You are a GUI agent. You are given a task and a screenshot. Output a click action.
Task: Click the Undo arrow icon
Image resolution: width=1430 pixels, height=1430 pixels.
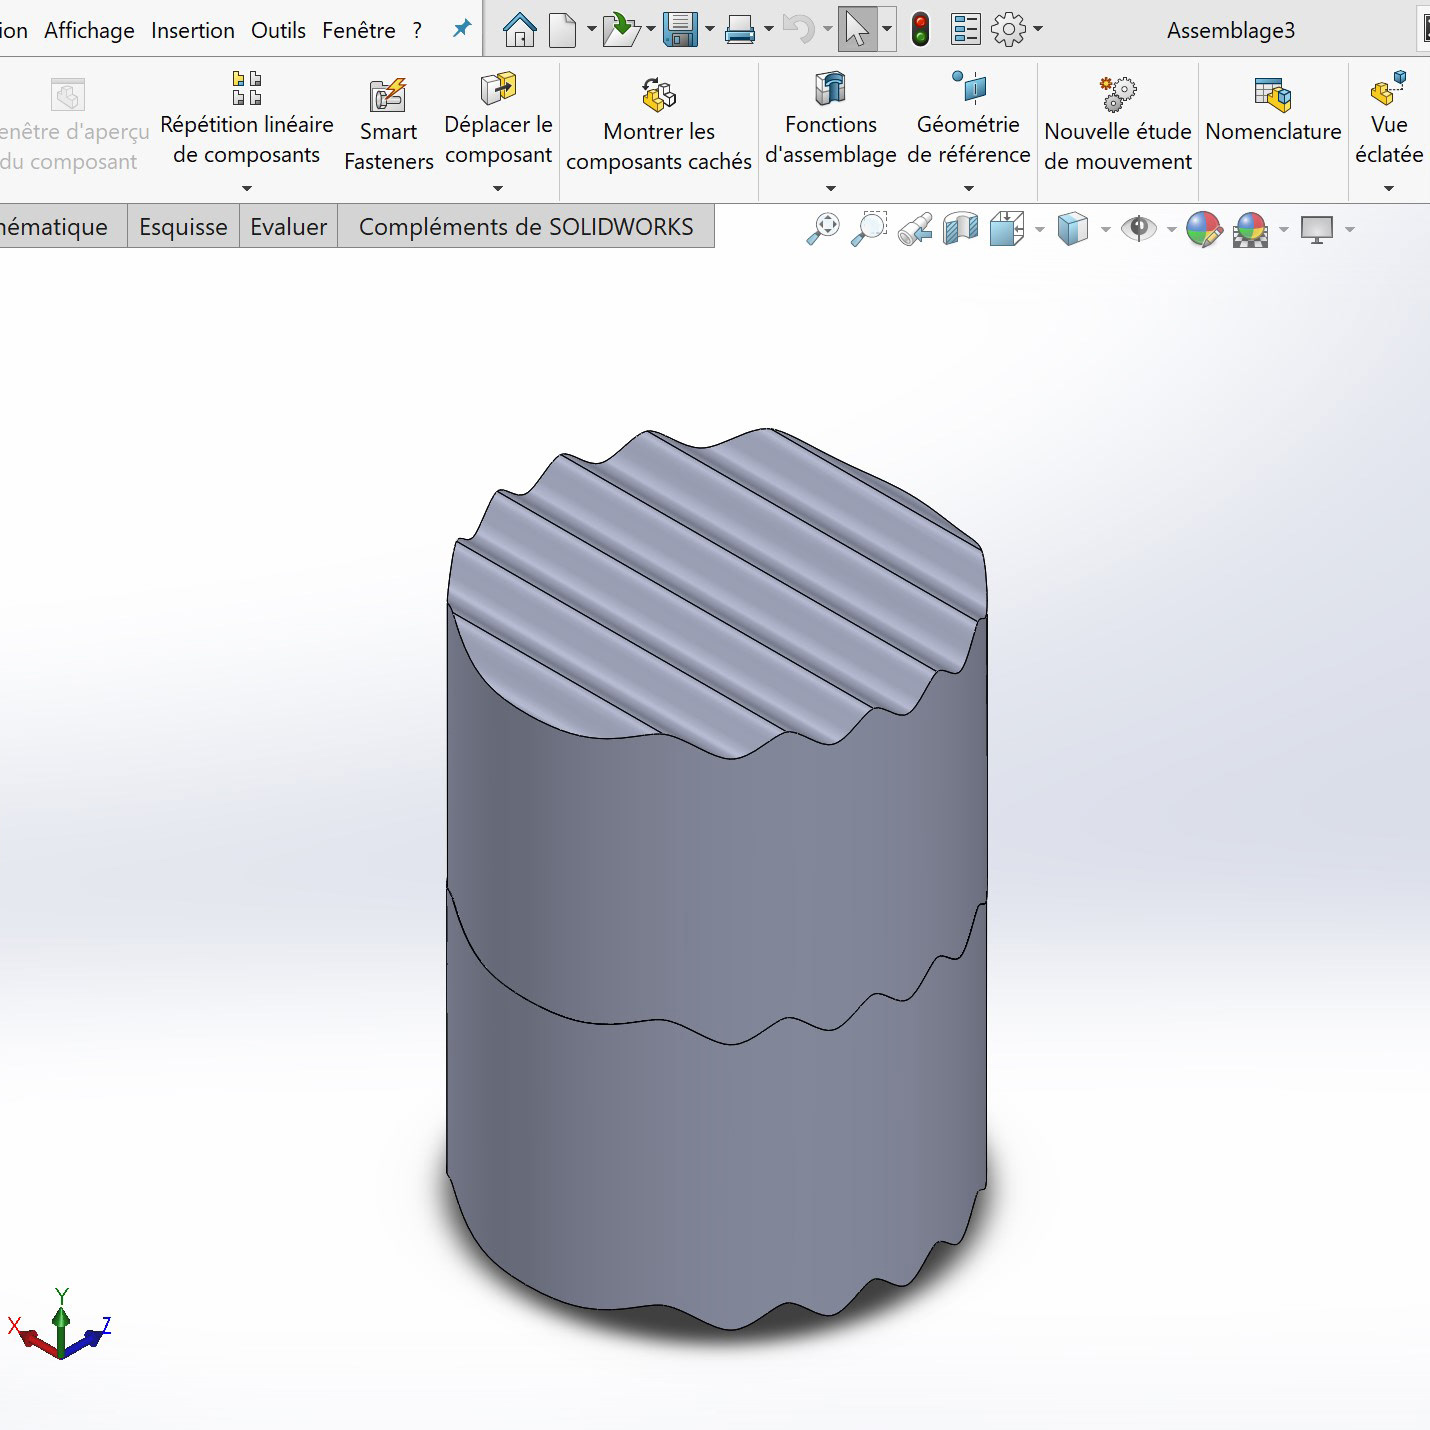[799, 29]
